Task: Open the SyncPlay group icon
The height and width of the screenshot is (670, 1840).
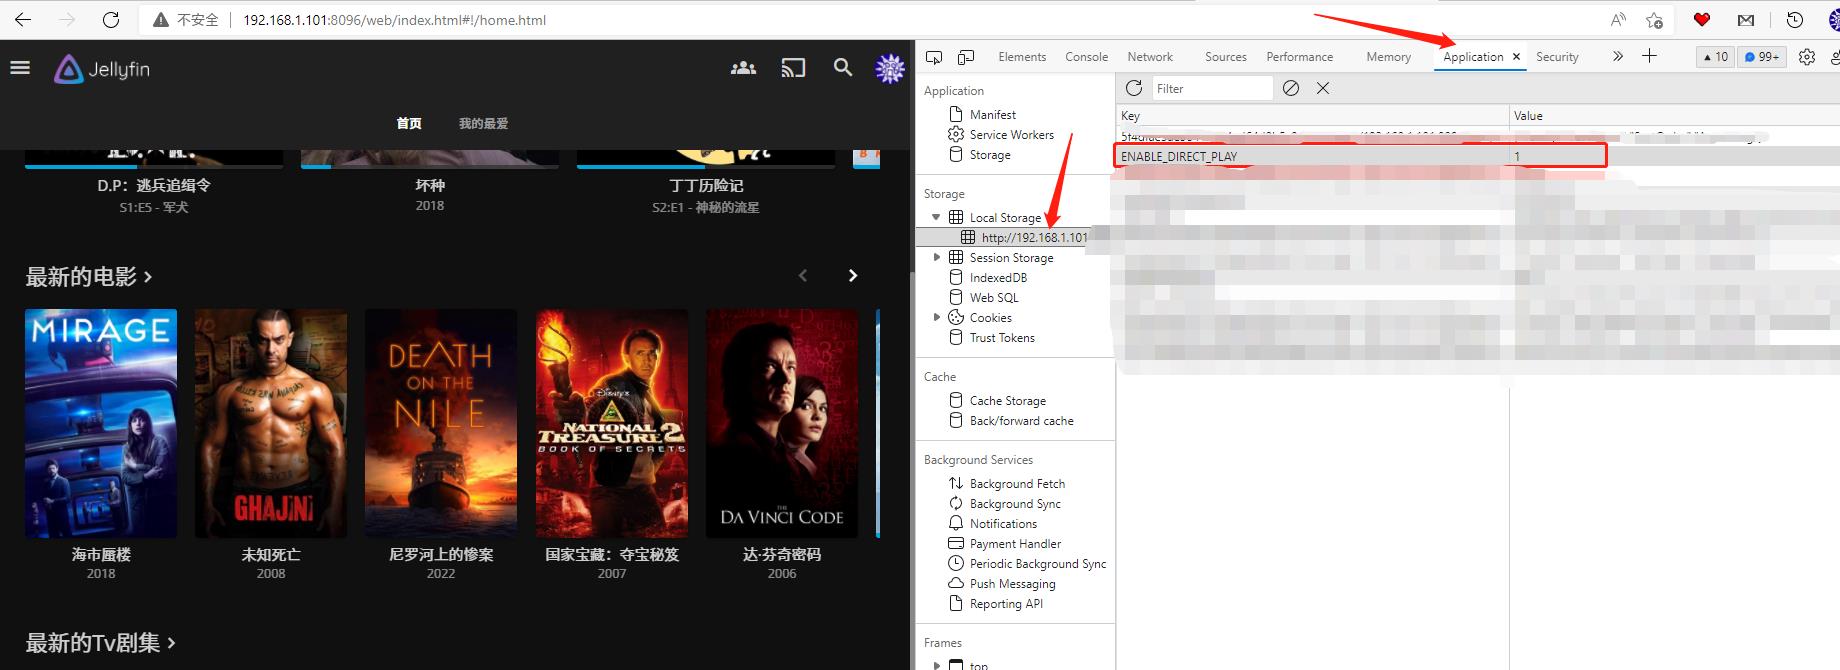Action: [x=743, y=68]
